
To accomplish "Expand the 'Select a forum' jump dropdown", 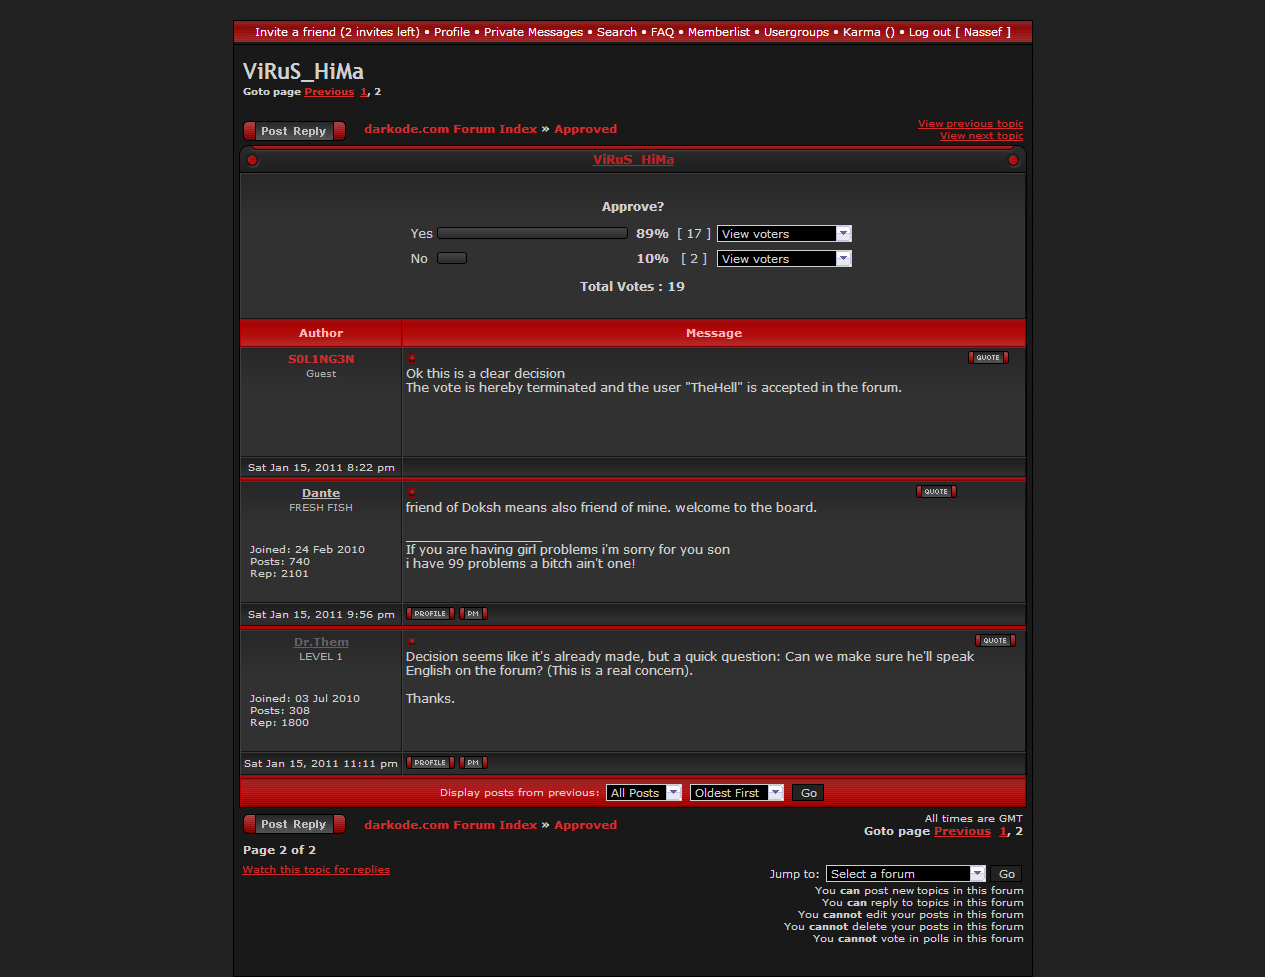I will point(905,874).
